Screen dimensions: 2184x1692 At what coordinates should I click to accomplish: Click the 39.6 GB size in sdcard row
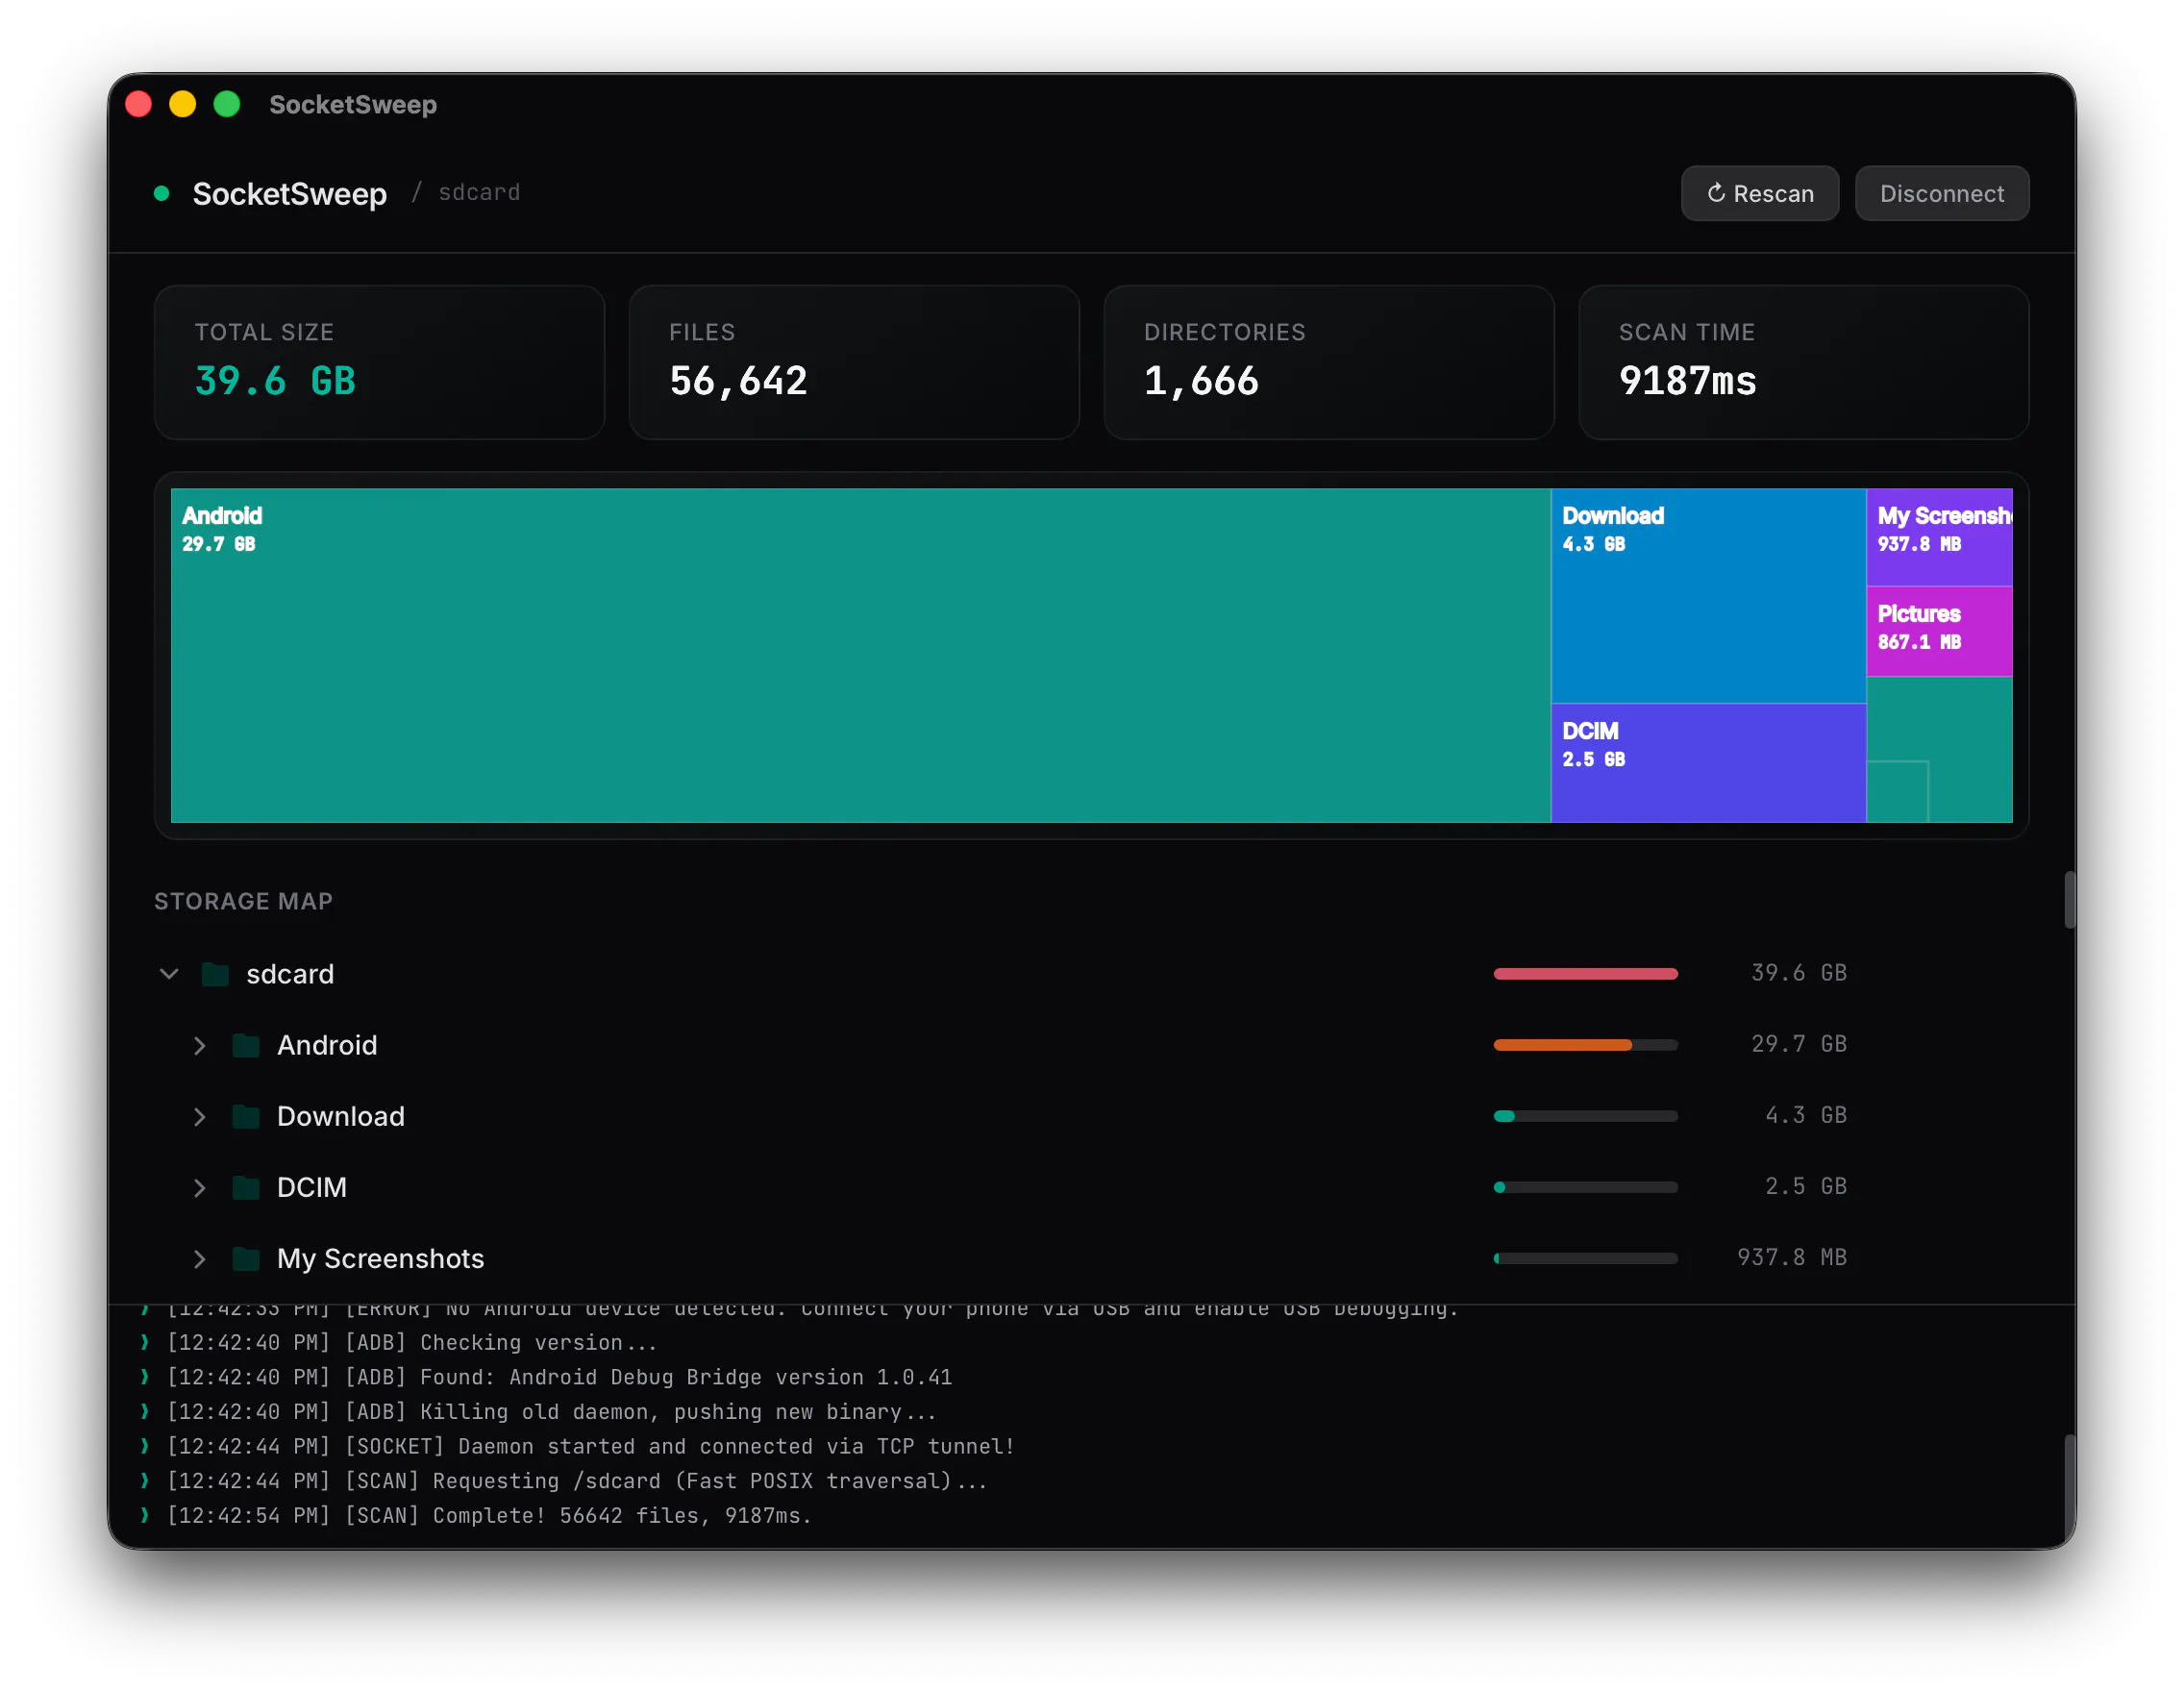(x=1798, y=973)
